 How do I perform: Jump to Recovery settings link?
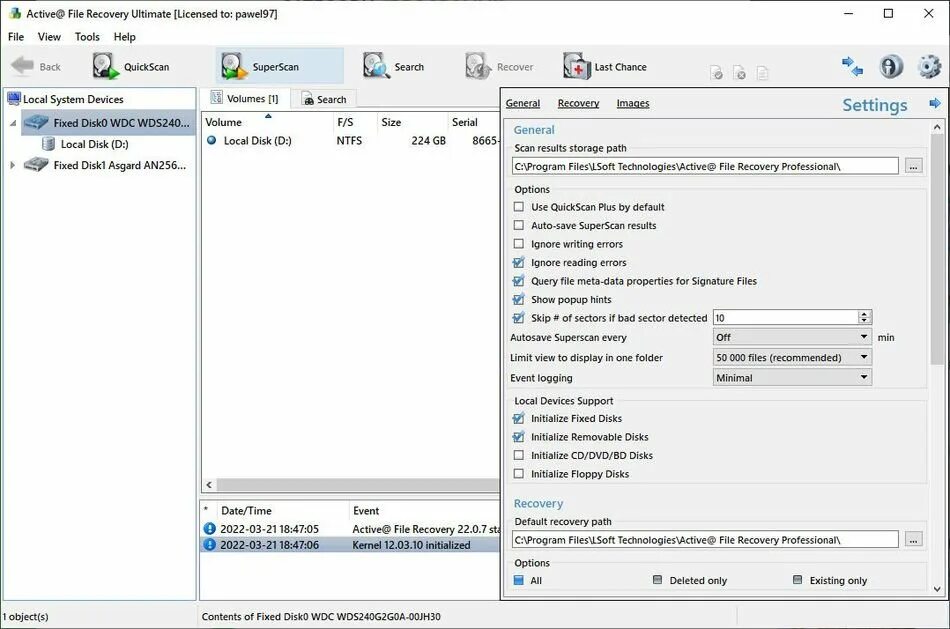pos(578,104)
